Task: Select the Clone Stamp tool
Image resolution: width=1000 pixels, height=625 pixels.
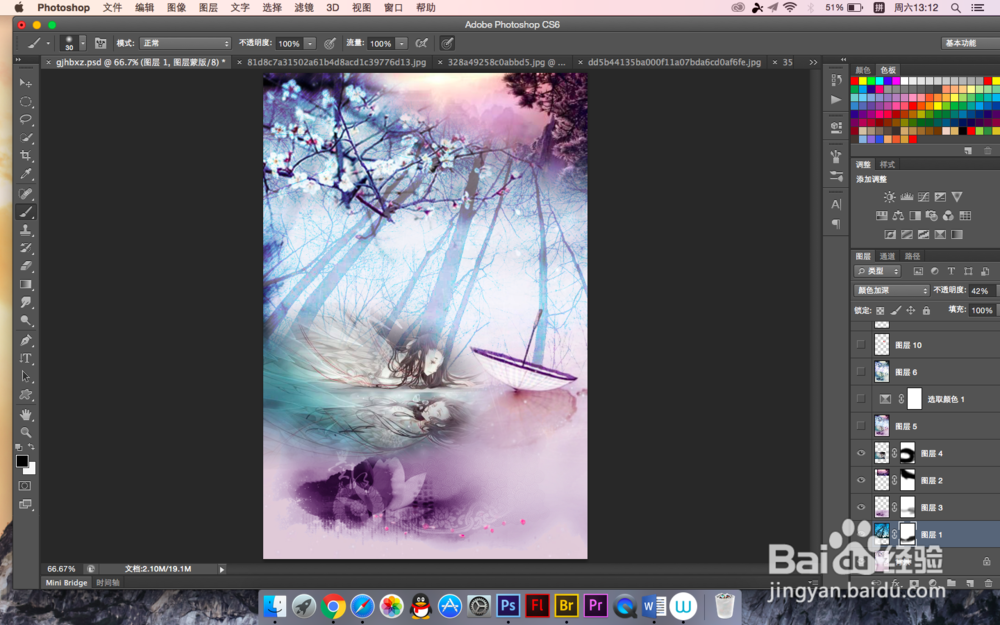Action: (26, 230)
